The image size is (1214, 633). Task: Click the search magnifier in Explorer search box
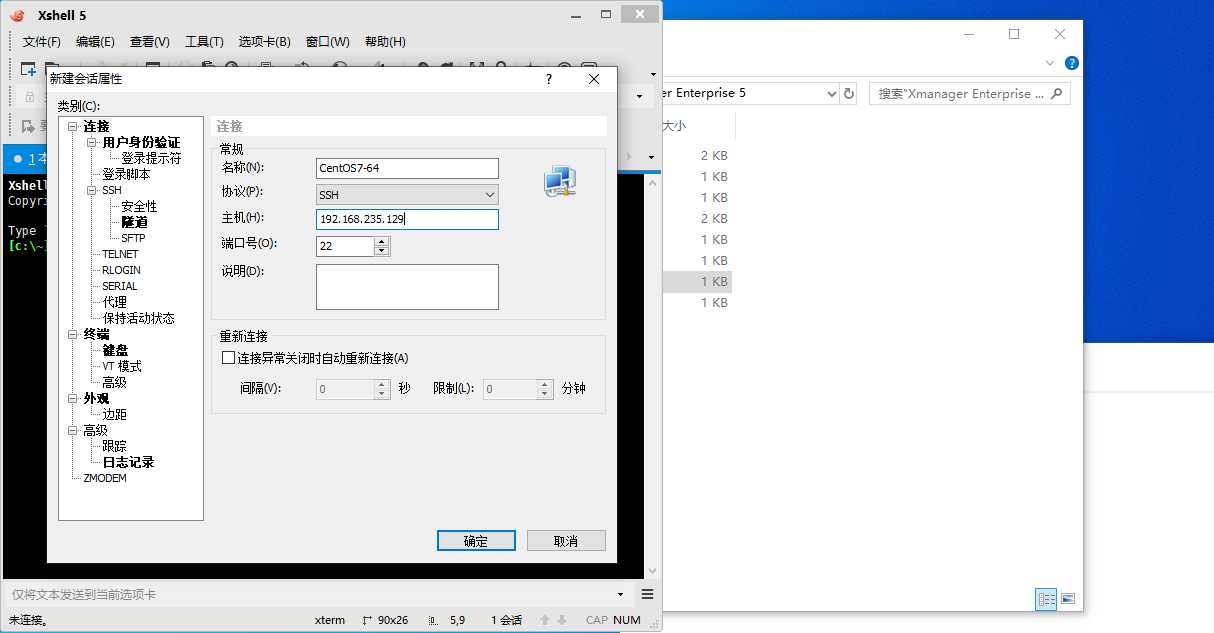[x=1058, y=93]
